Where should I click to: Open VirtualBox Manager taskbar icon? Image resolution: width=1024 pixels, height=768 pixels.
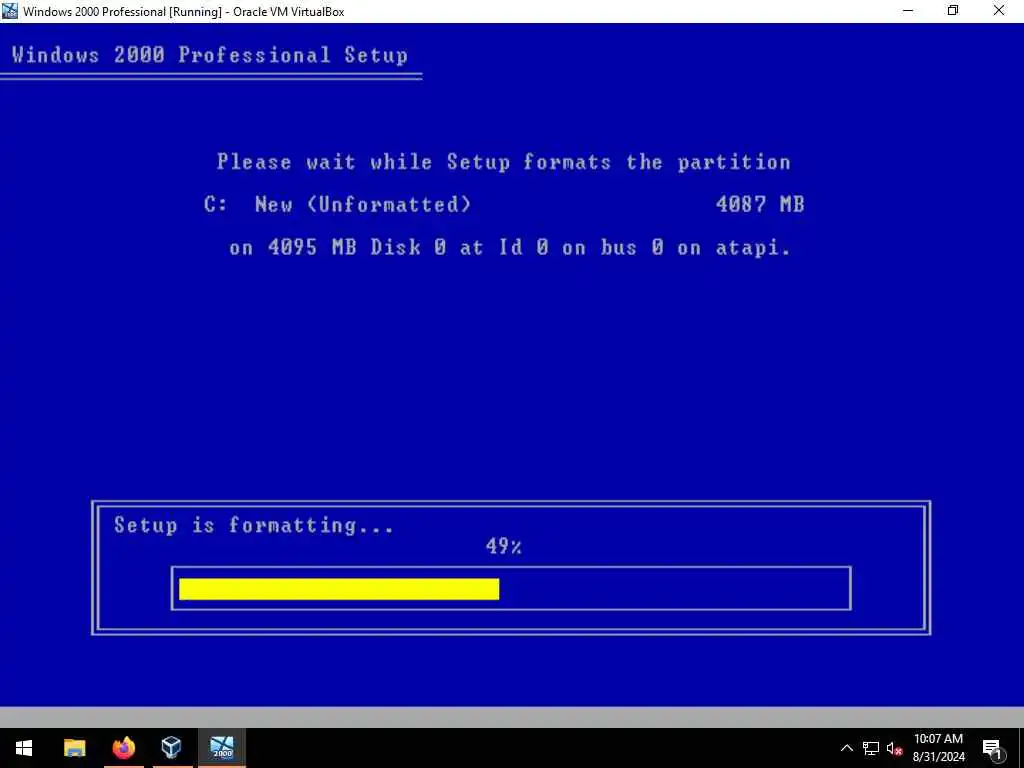172,748
